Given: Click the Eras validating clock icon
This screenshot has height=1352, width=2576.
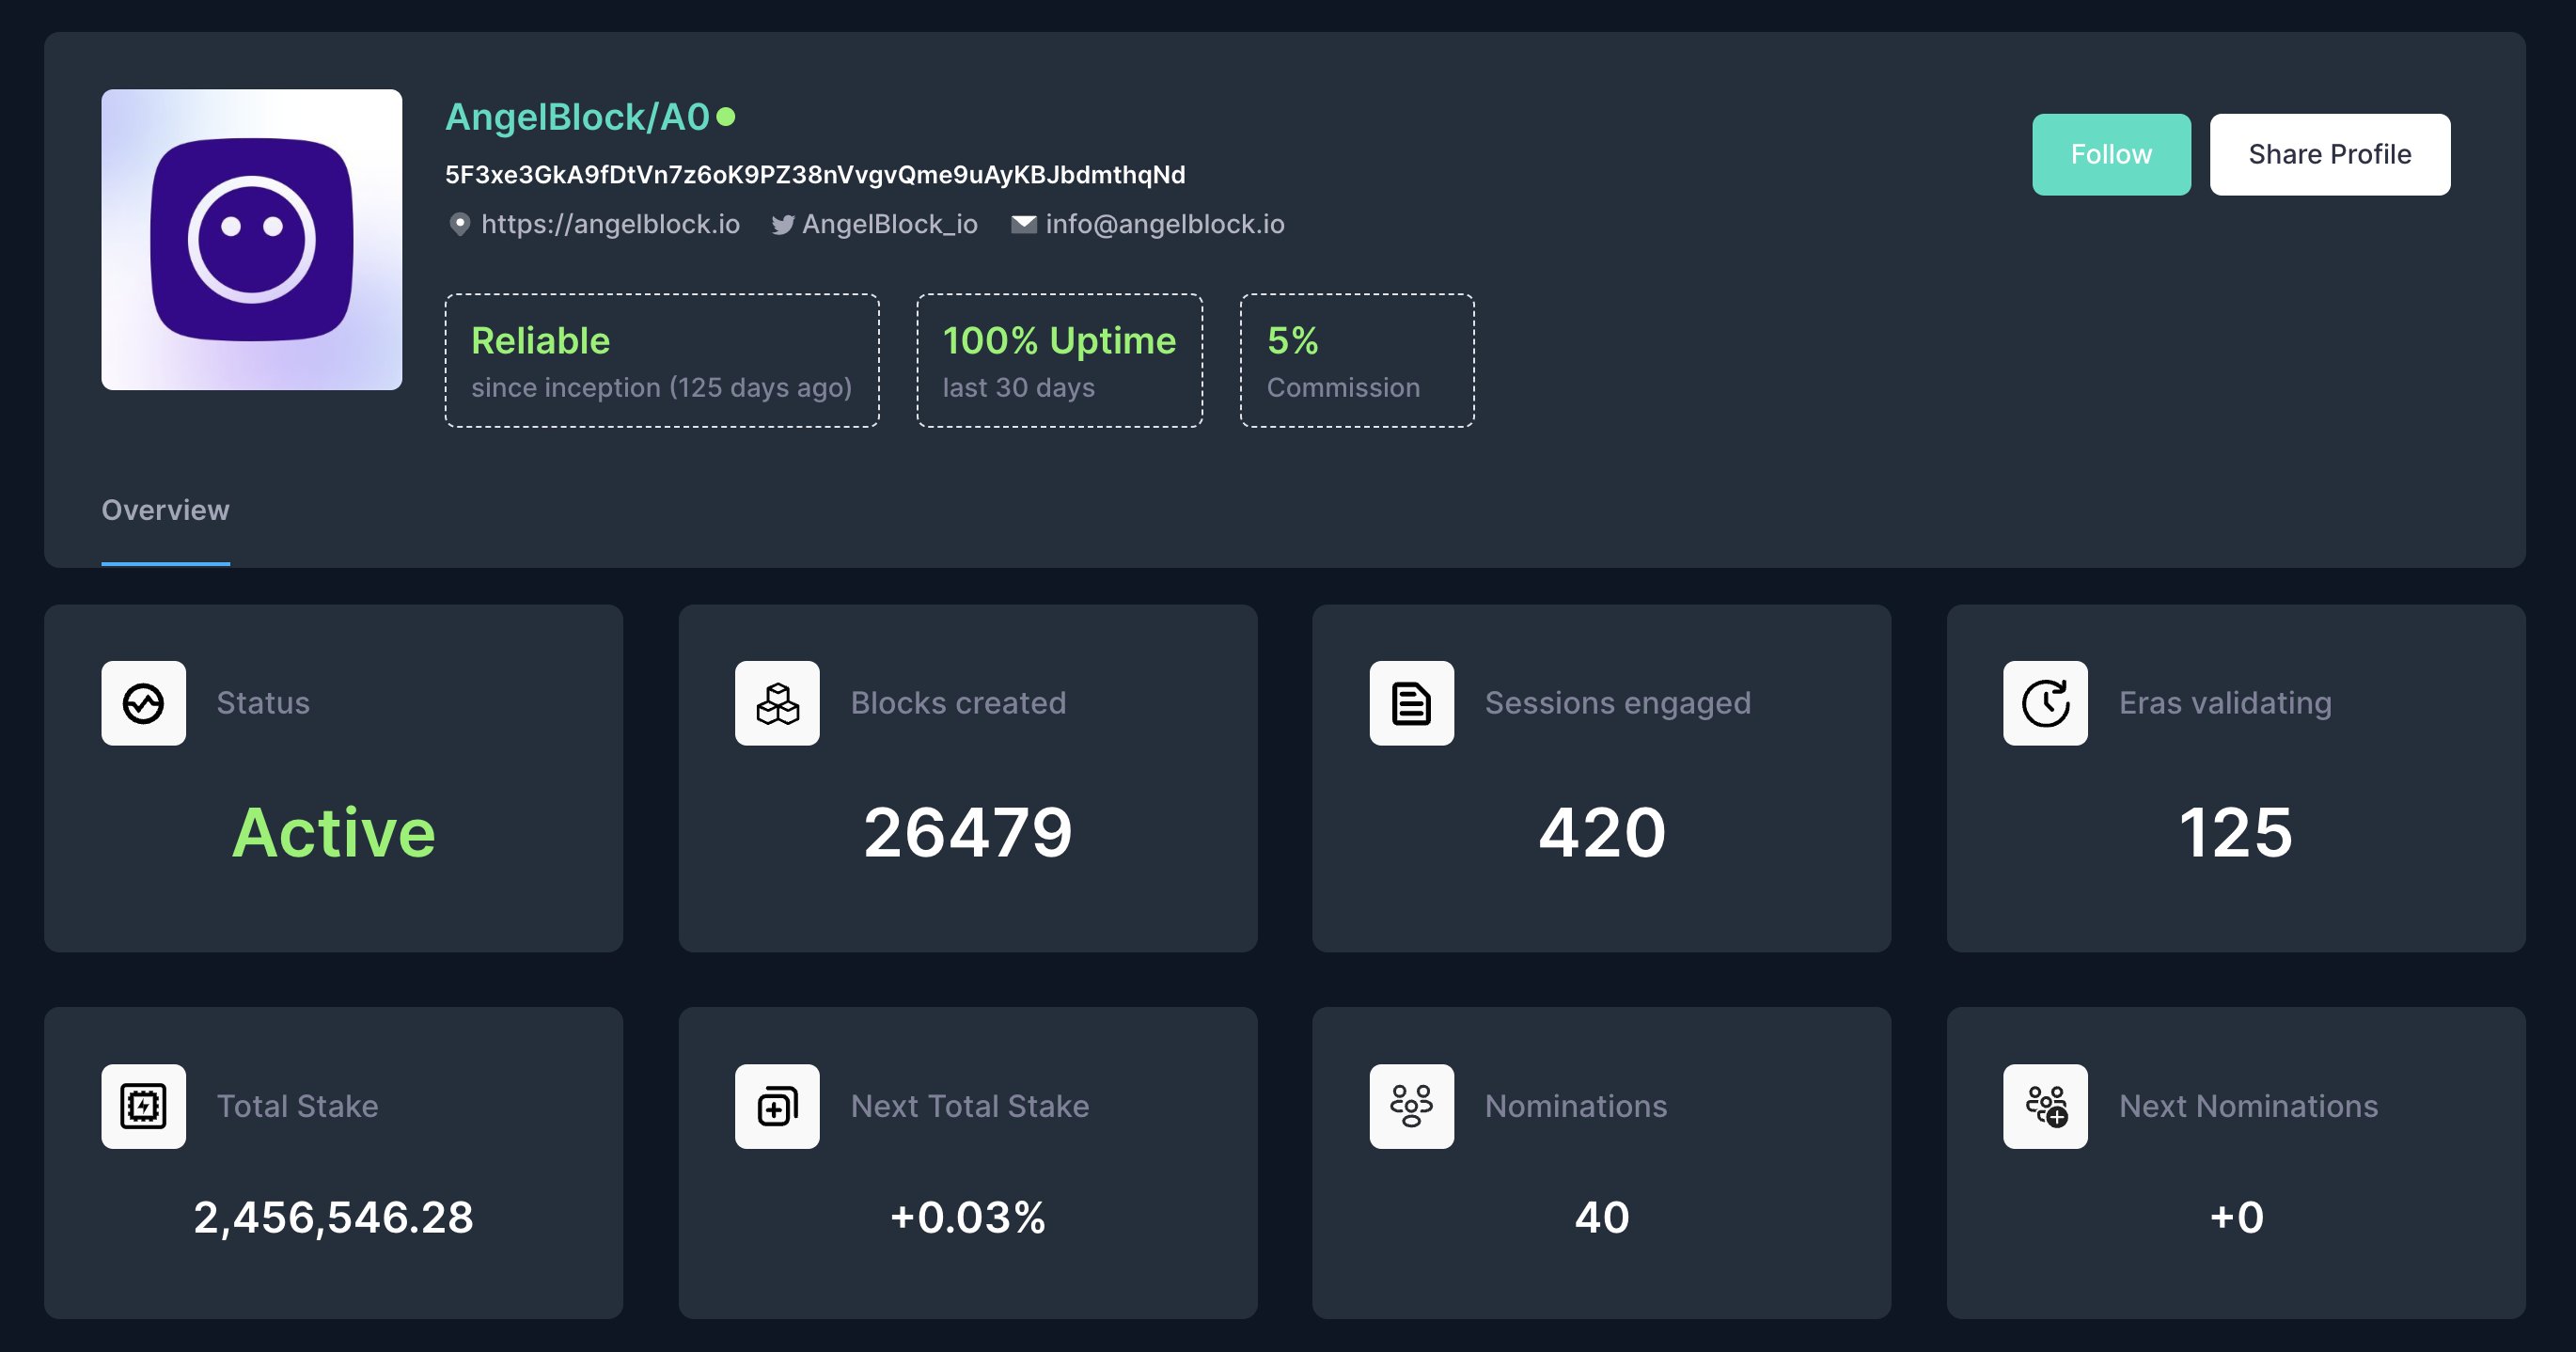Looking at the screenshot, I should [2045, 703].
